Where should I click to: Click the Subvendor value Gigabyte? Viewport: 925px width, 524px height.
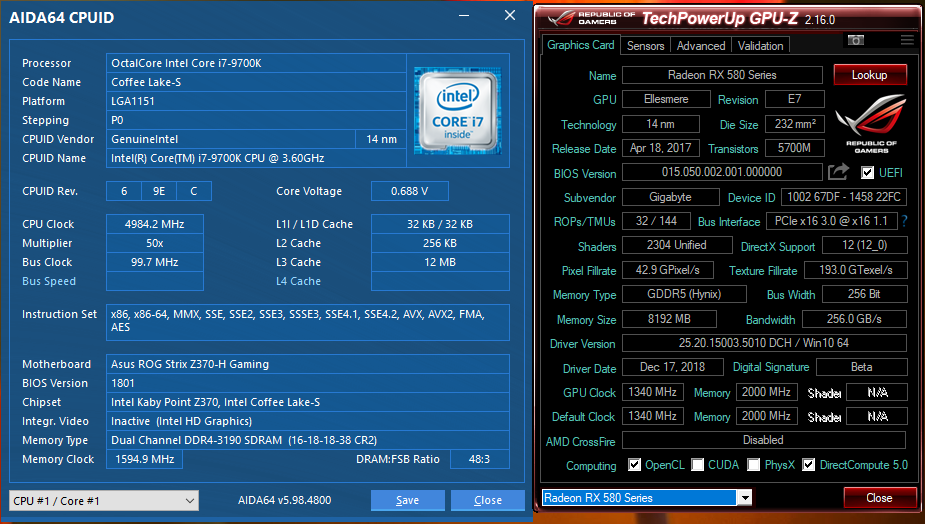[x=671, y=197]
